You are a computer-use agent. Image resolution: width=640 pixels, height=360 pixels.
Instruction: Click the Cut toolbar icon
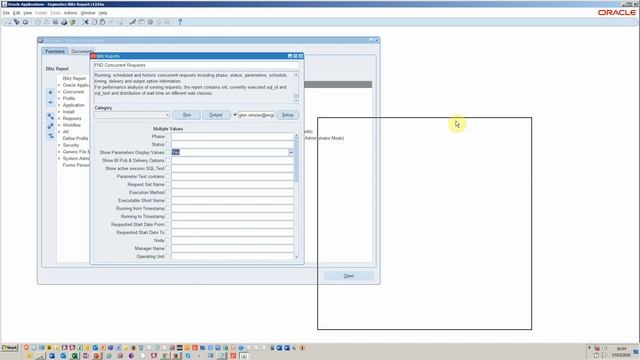(x=85, y=22)
